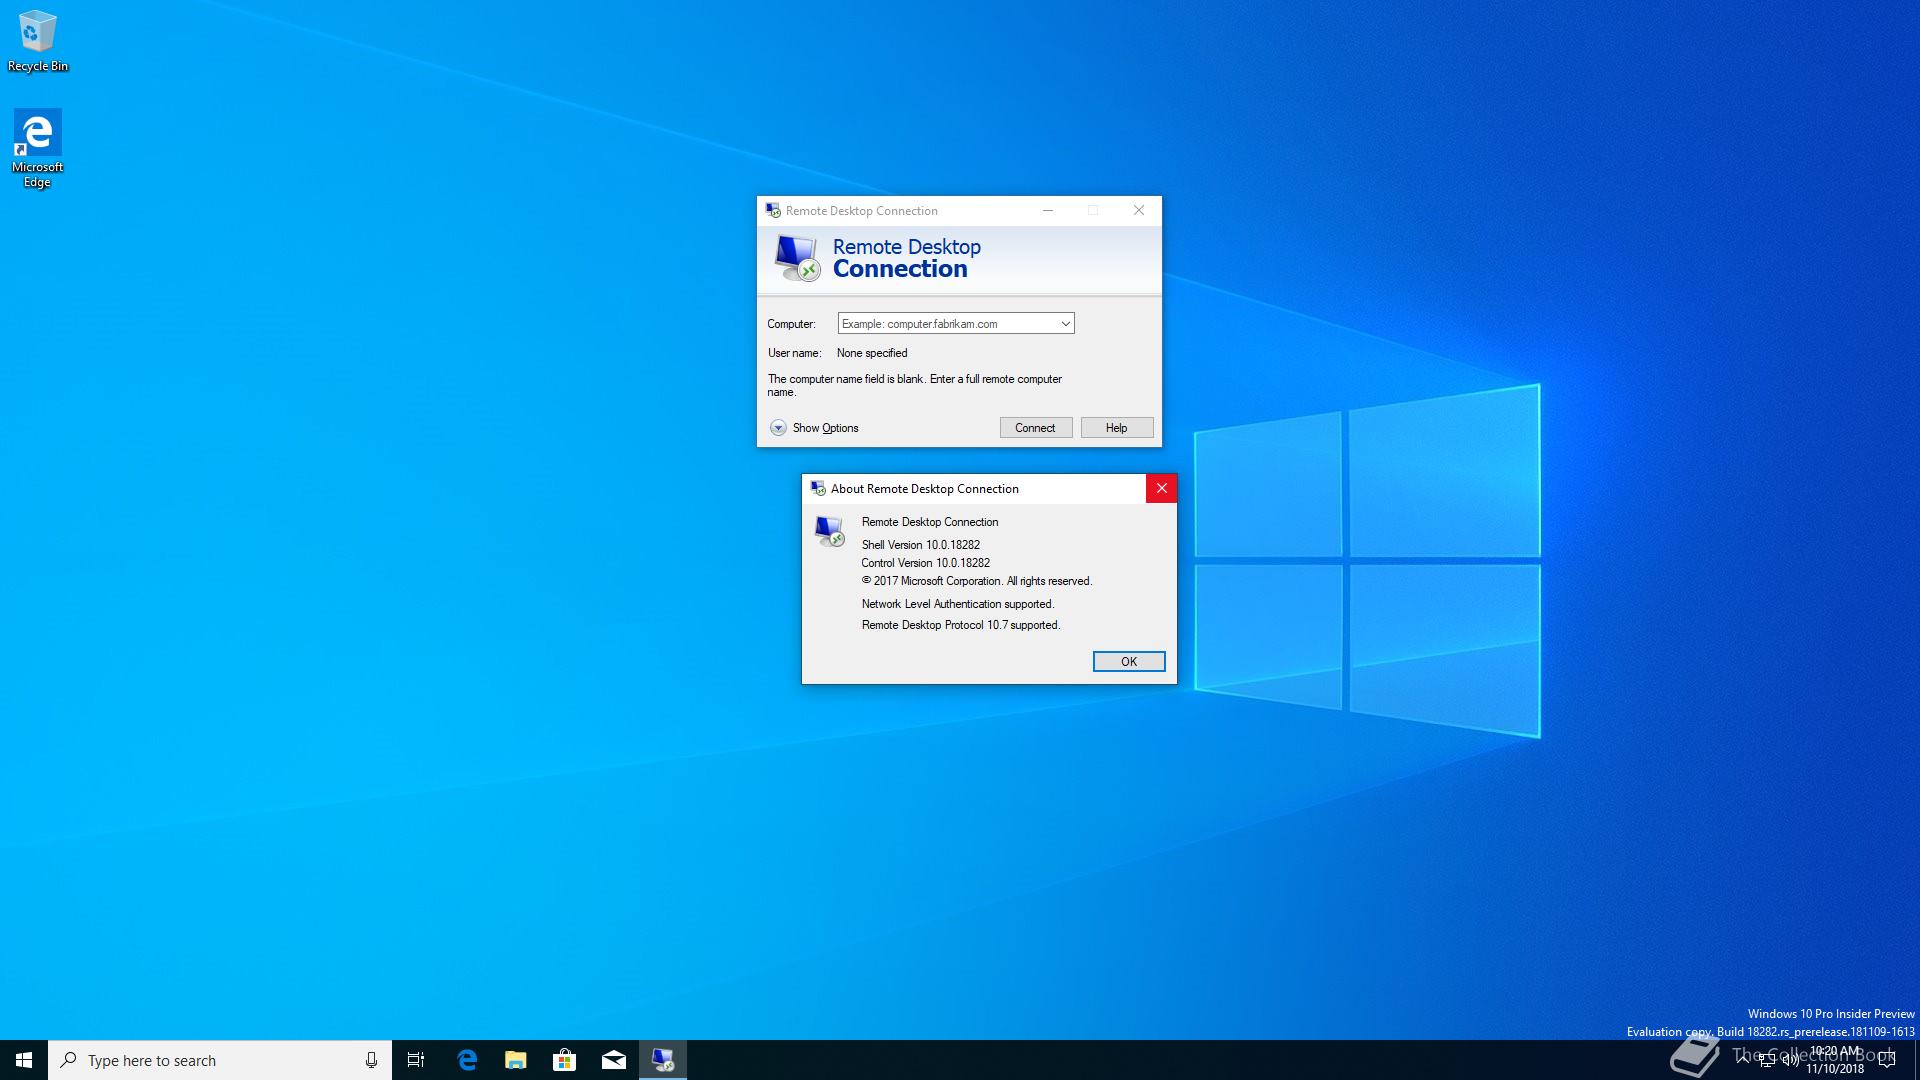Click the 'None specified' user name text
1920x1080 pixels.
point(872,353)
